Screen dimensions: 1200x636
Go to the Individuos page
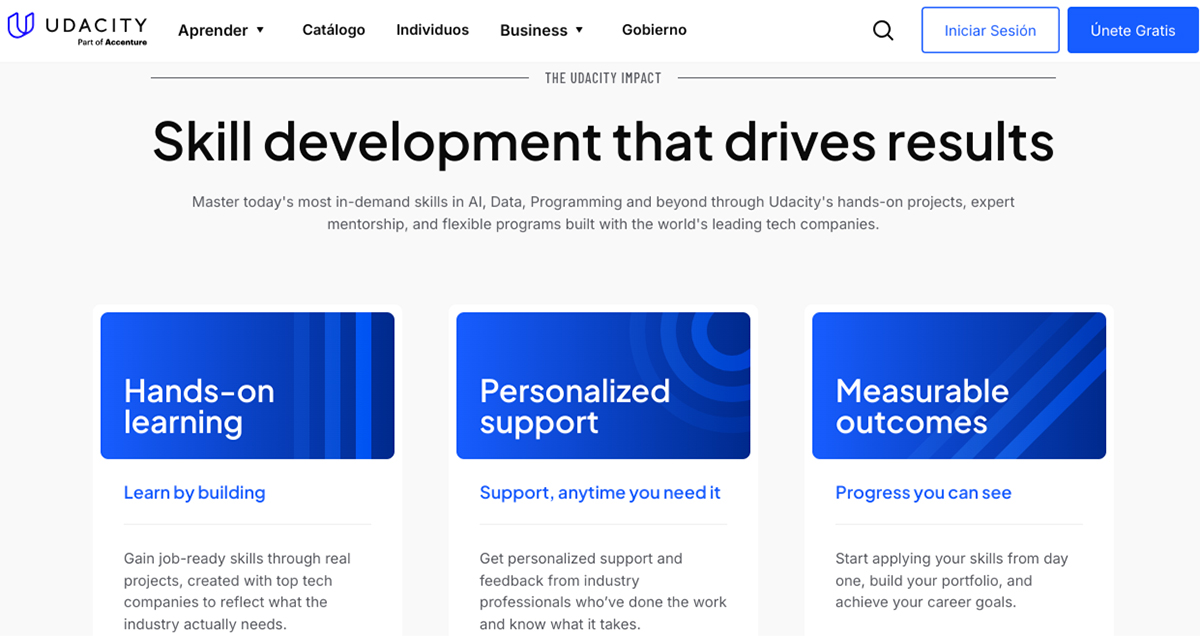click(x=432, y=30)
